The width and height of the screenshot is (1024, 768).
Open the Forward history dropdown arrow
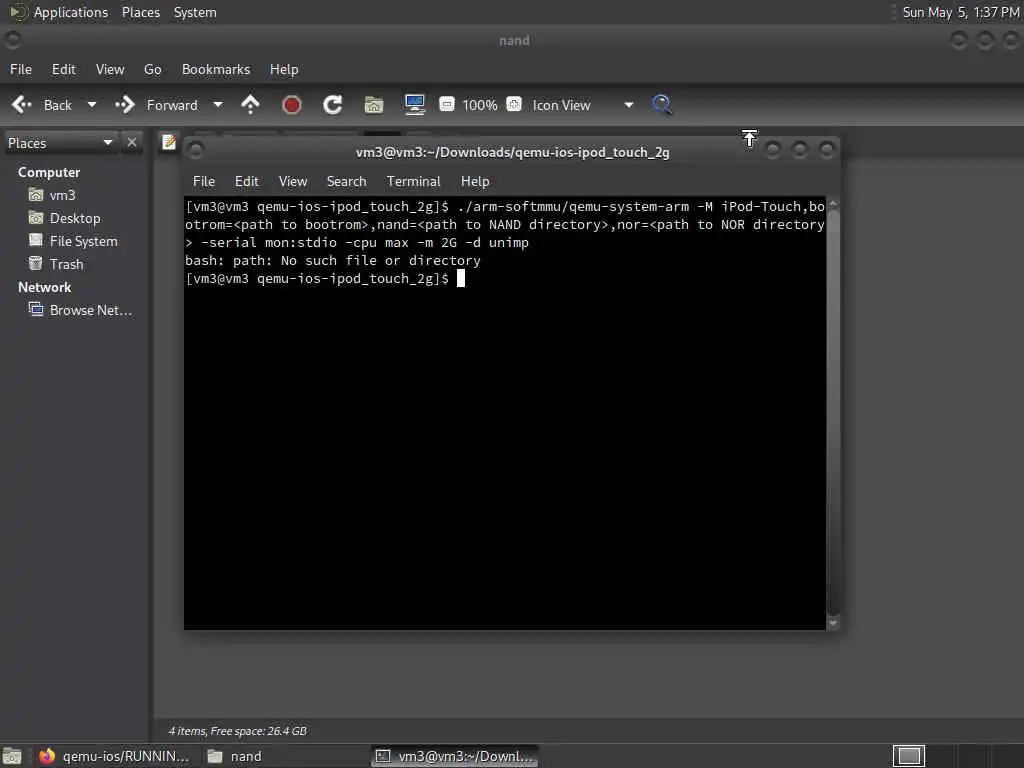(218, 104)
